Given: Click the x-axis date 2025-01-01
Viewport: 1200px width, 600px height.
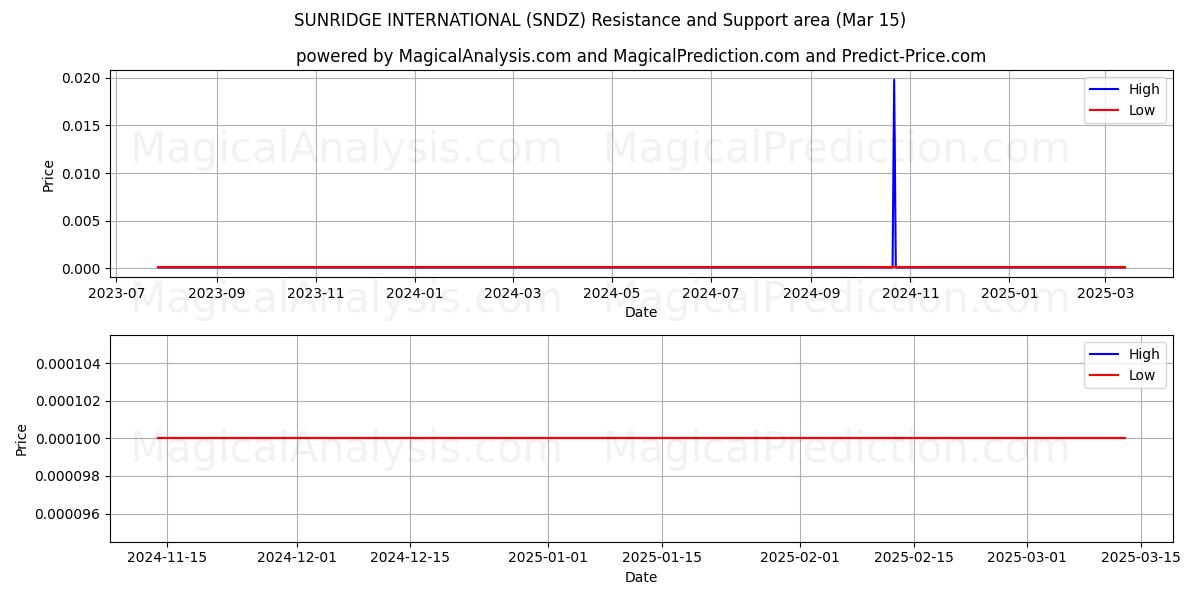Looking at the screenshot, I should (548, 558).
